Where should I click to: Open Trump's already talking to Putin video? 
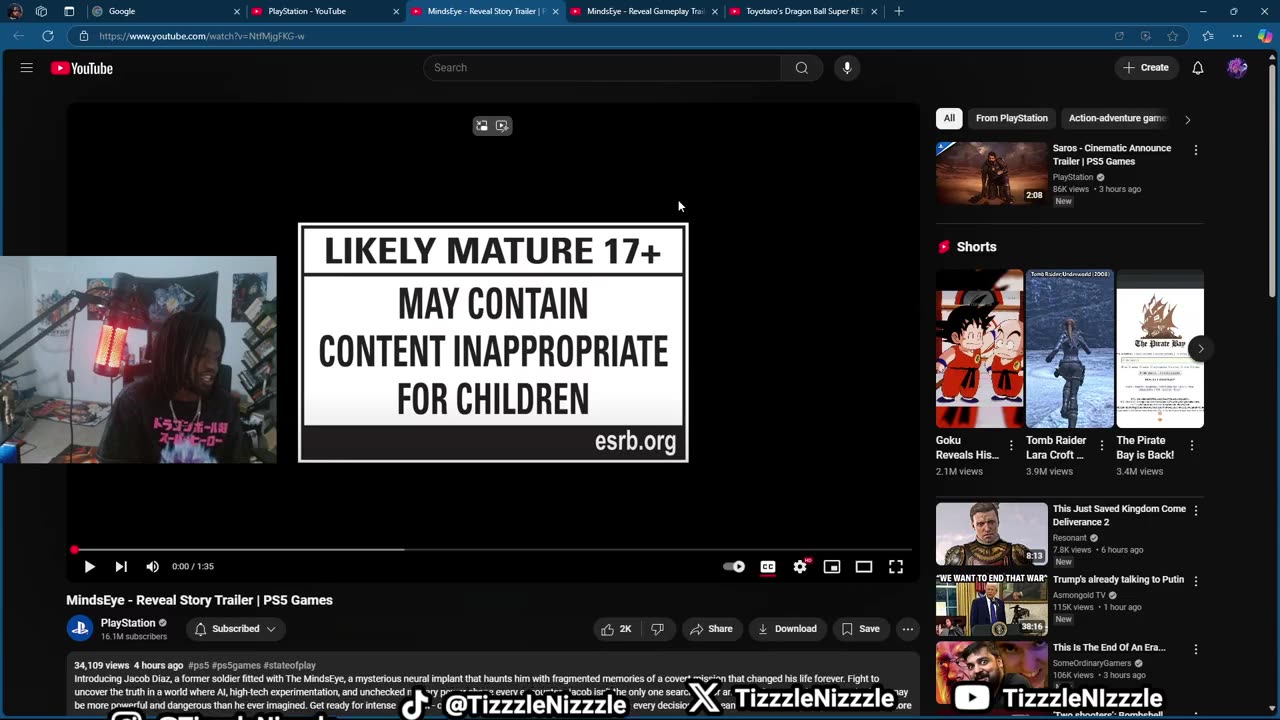[x=991, y=604]
